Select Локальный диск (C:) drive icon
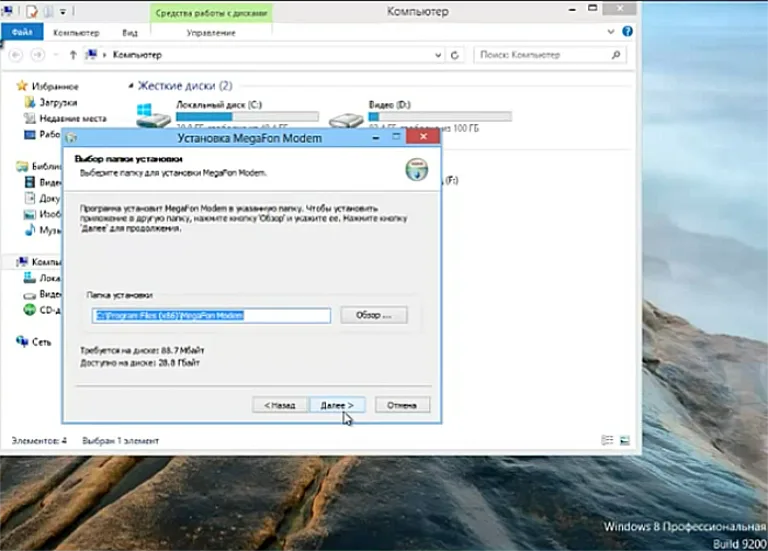 coord(152,116)
